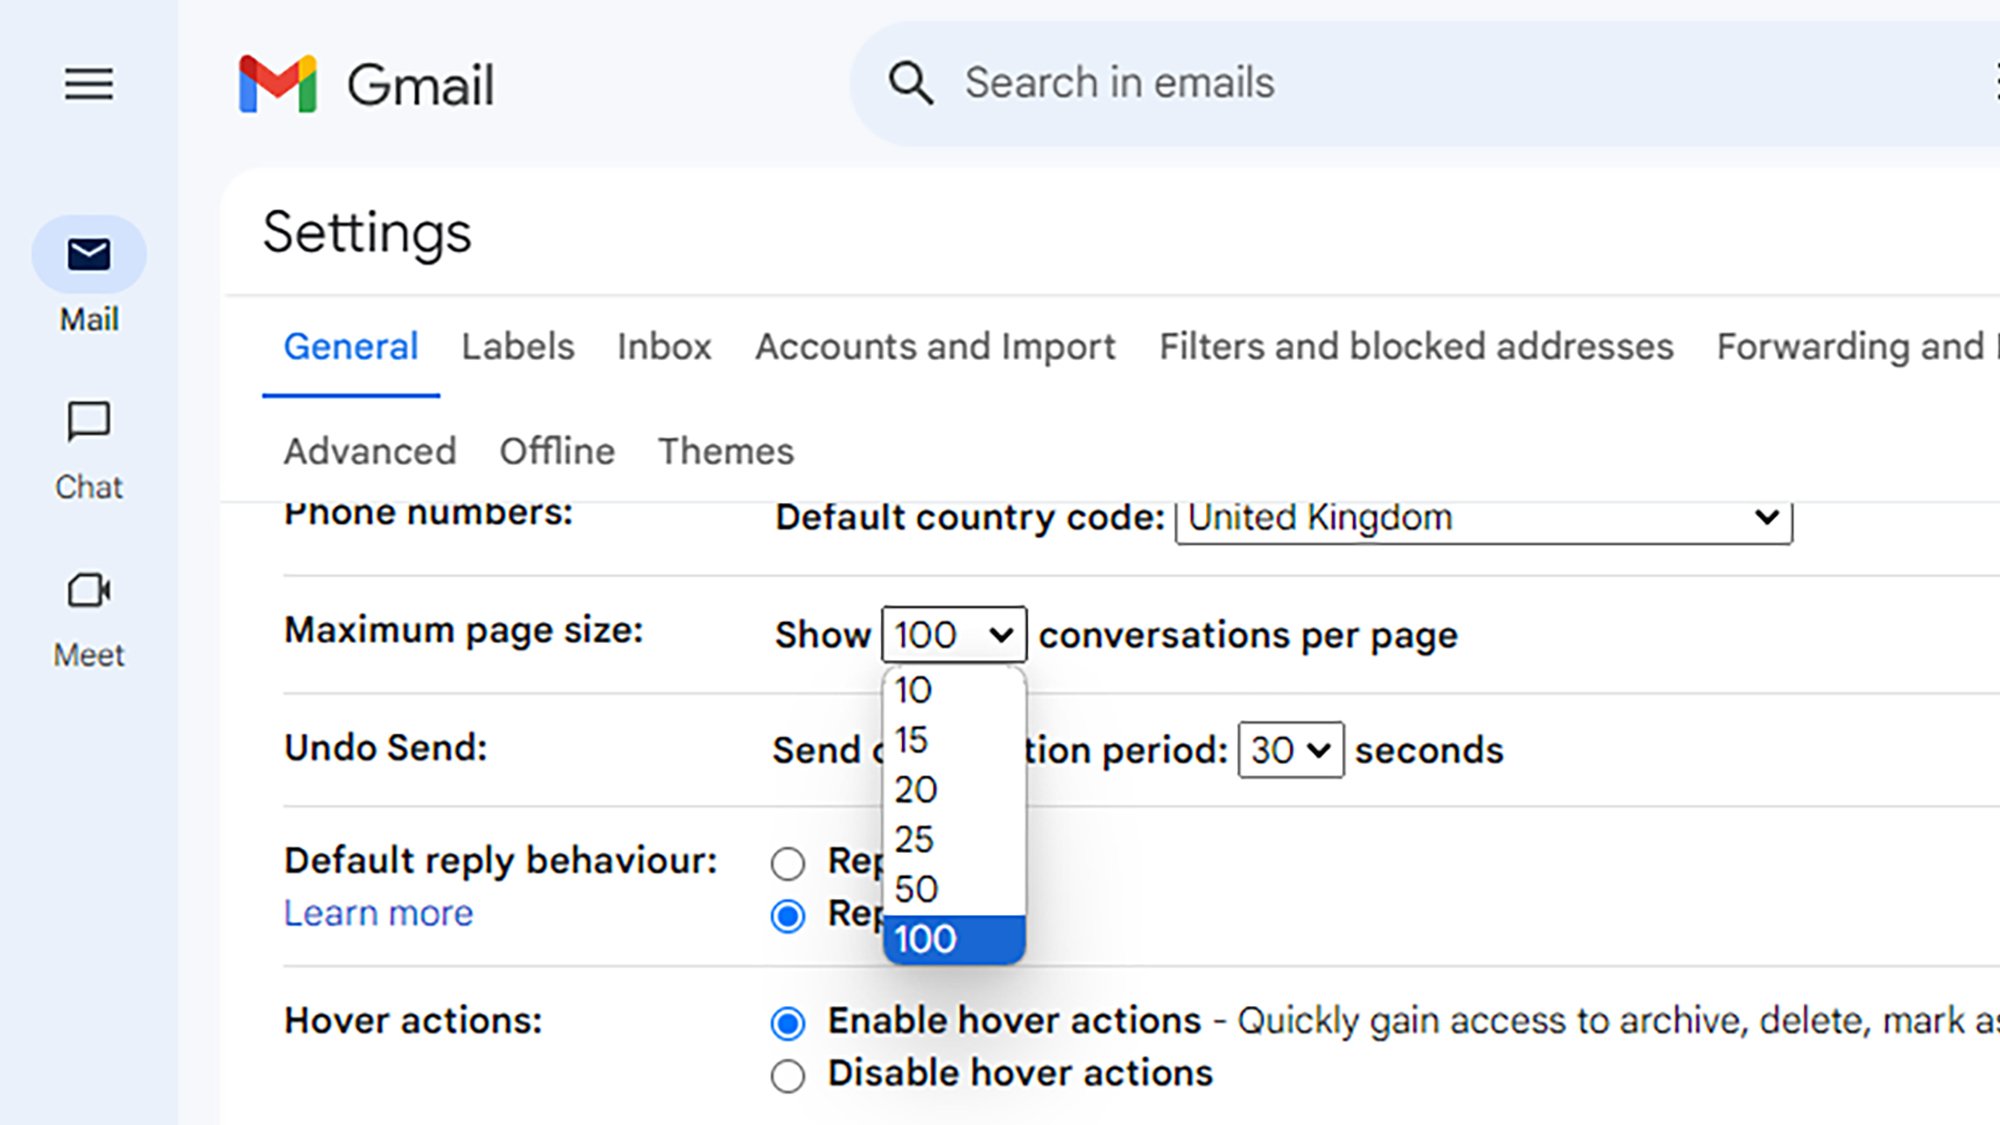The width and height of the screenshot is (2000, 1125).
Task: Click the search magnifier icon
Action: tap(909, 84)
